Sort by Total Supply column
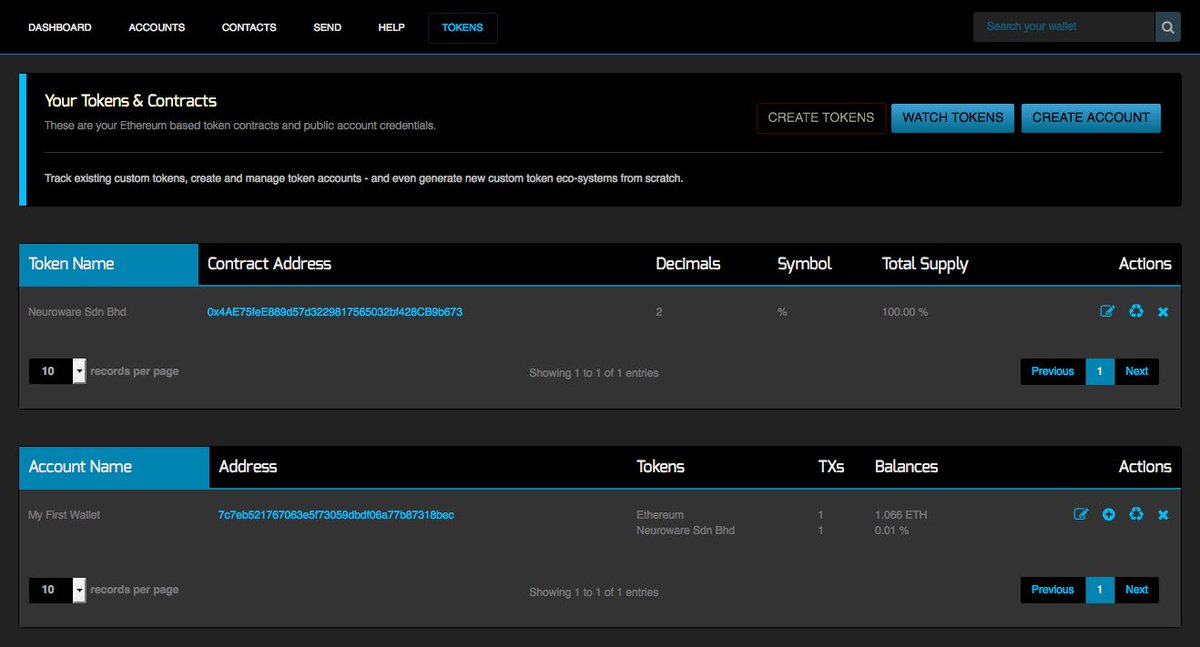The width and height of the screenshot is (1200, 647). 925,264
